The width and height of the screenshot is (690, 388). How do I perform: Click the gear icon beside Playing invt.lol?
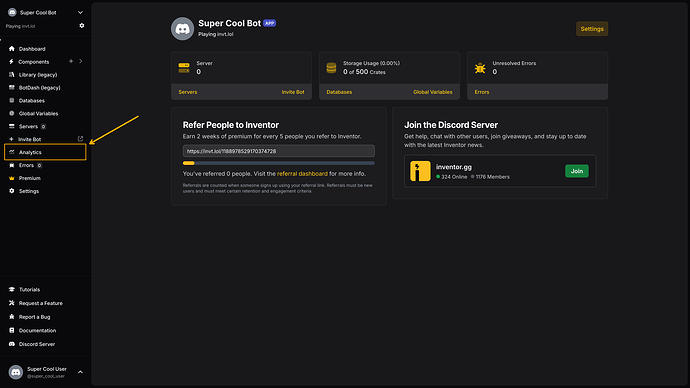82,26
